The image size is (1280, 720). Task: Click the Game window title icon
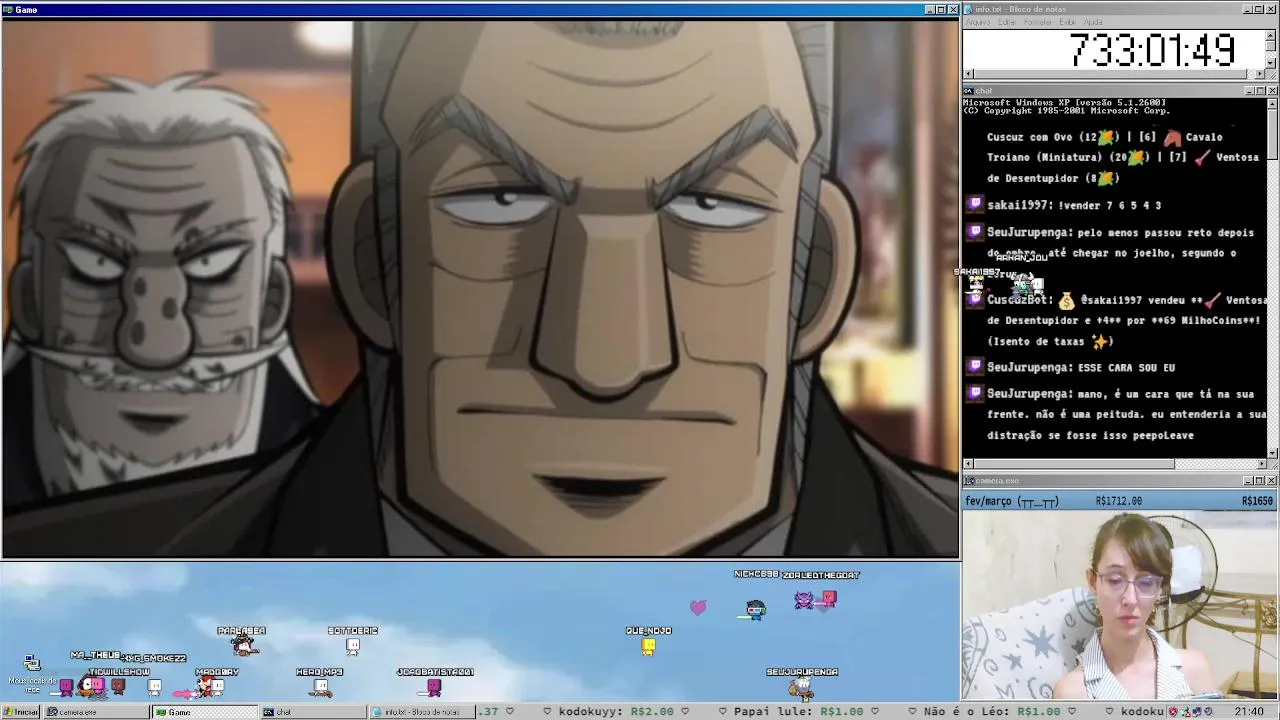[x=7, y=9]
